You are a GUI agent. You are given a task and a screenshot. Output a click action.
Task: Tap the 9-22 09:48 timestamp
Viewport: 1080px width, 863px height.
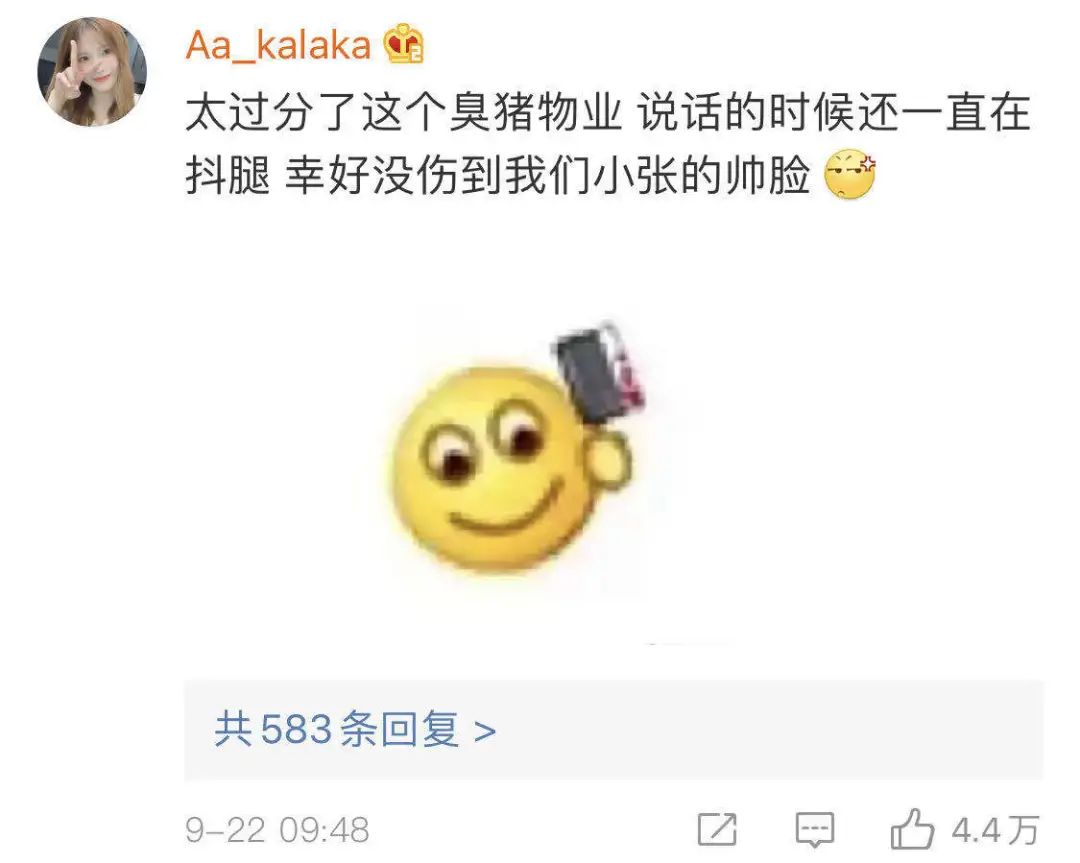click(278, 830)
